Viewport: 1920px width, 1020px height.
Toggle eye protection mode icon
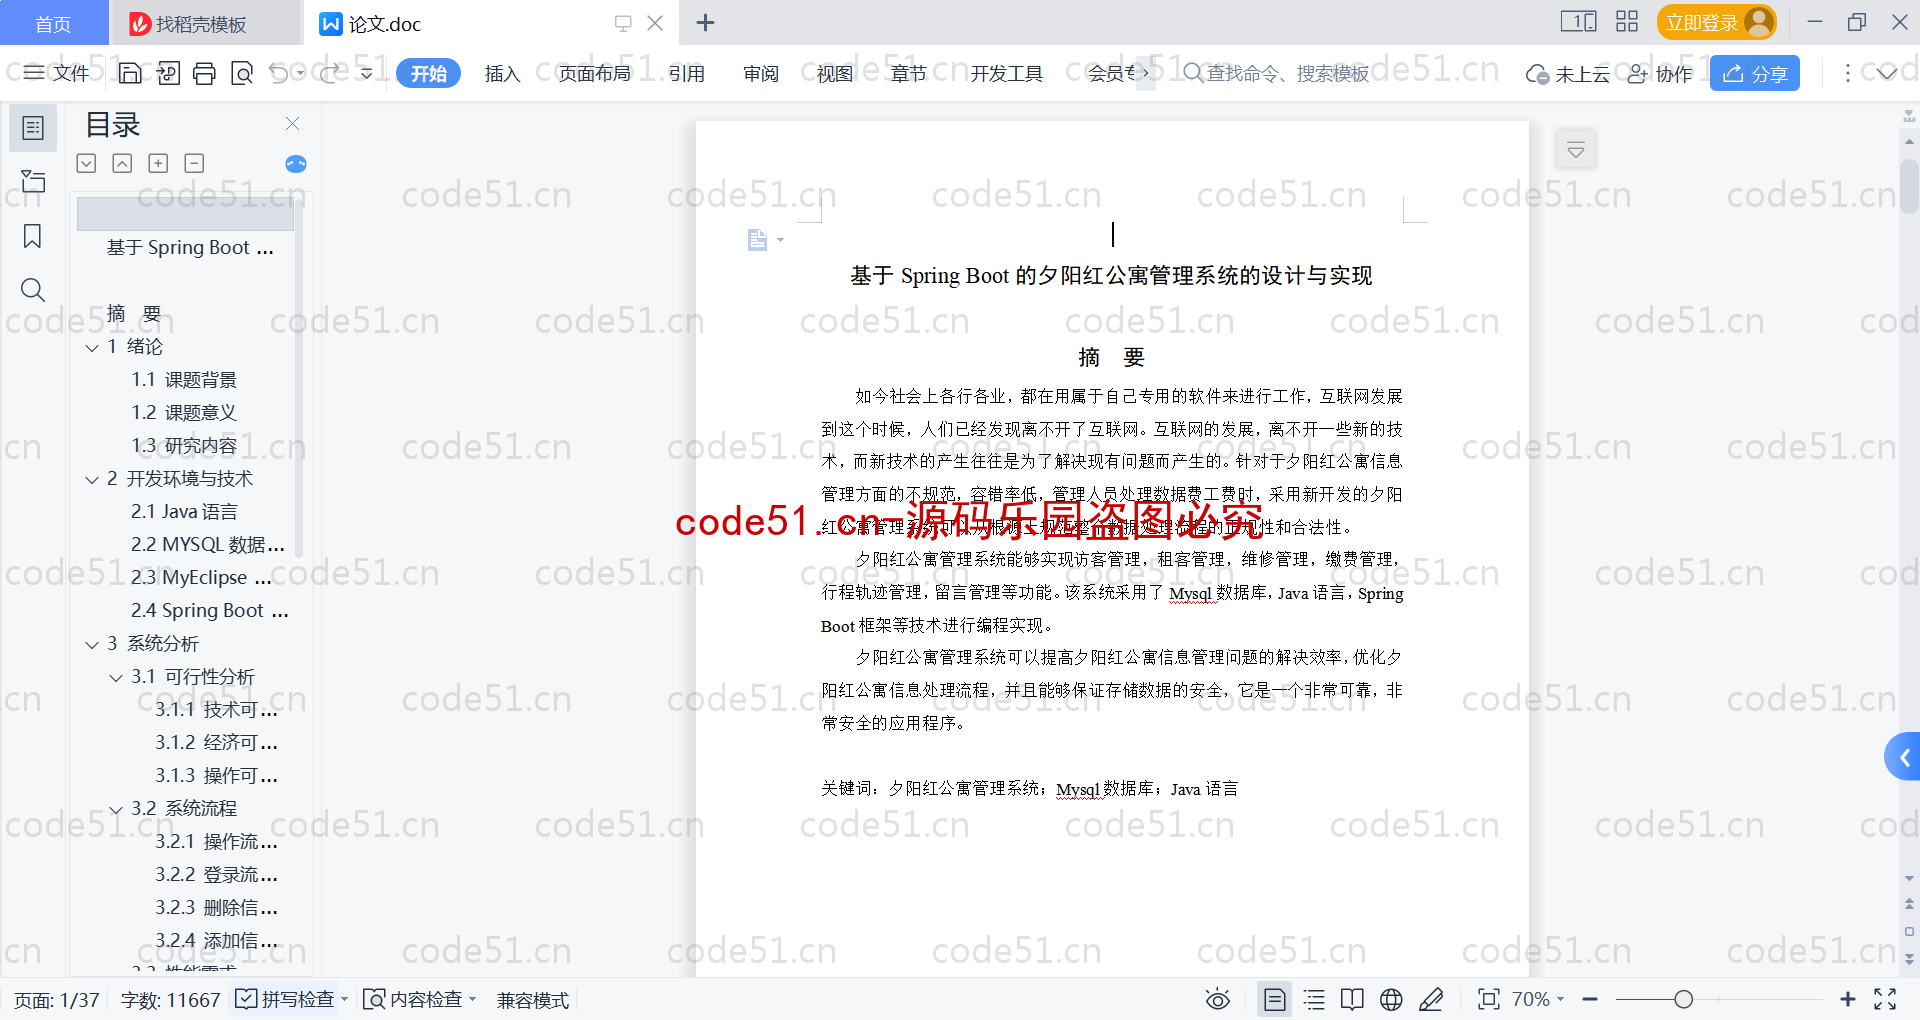point(1217,999)
